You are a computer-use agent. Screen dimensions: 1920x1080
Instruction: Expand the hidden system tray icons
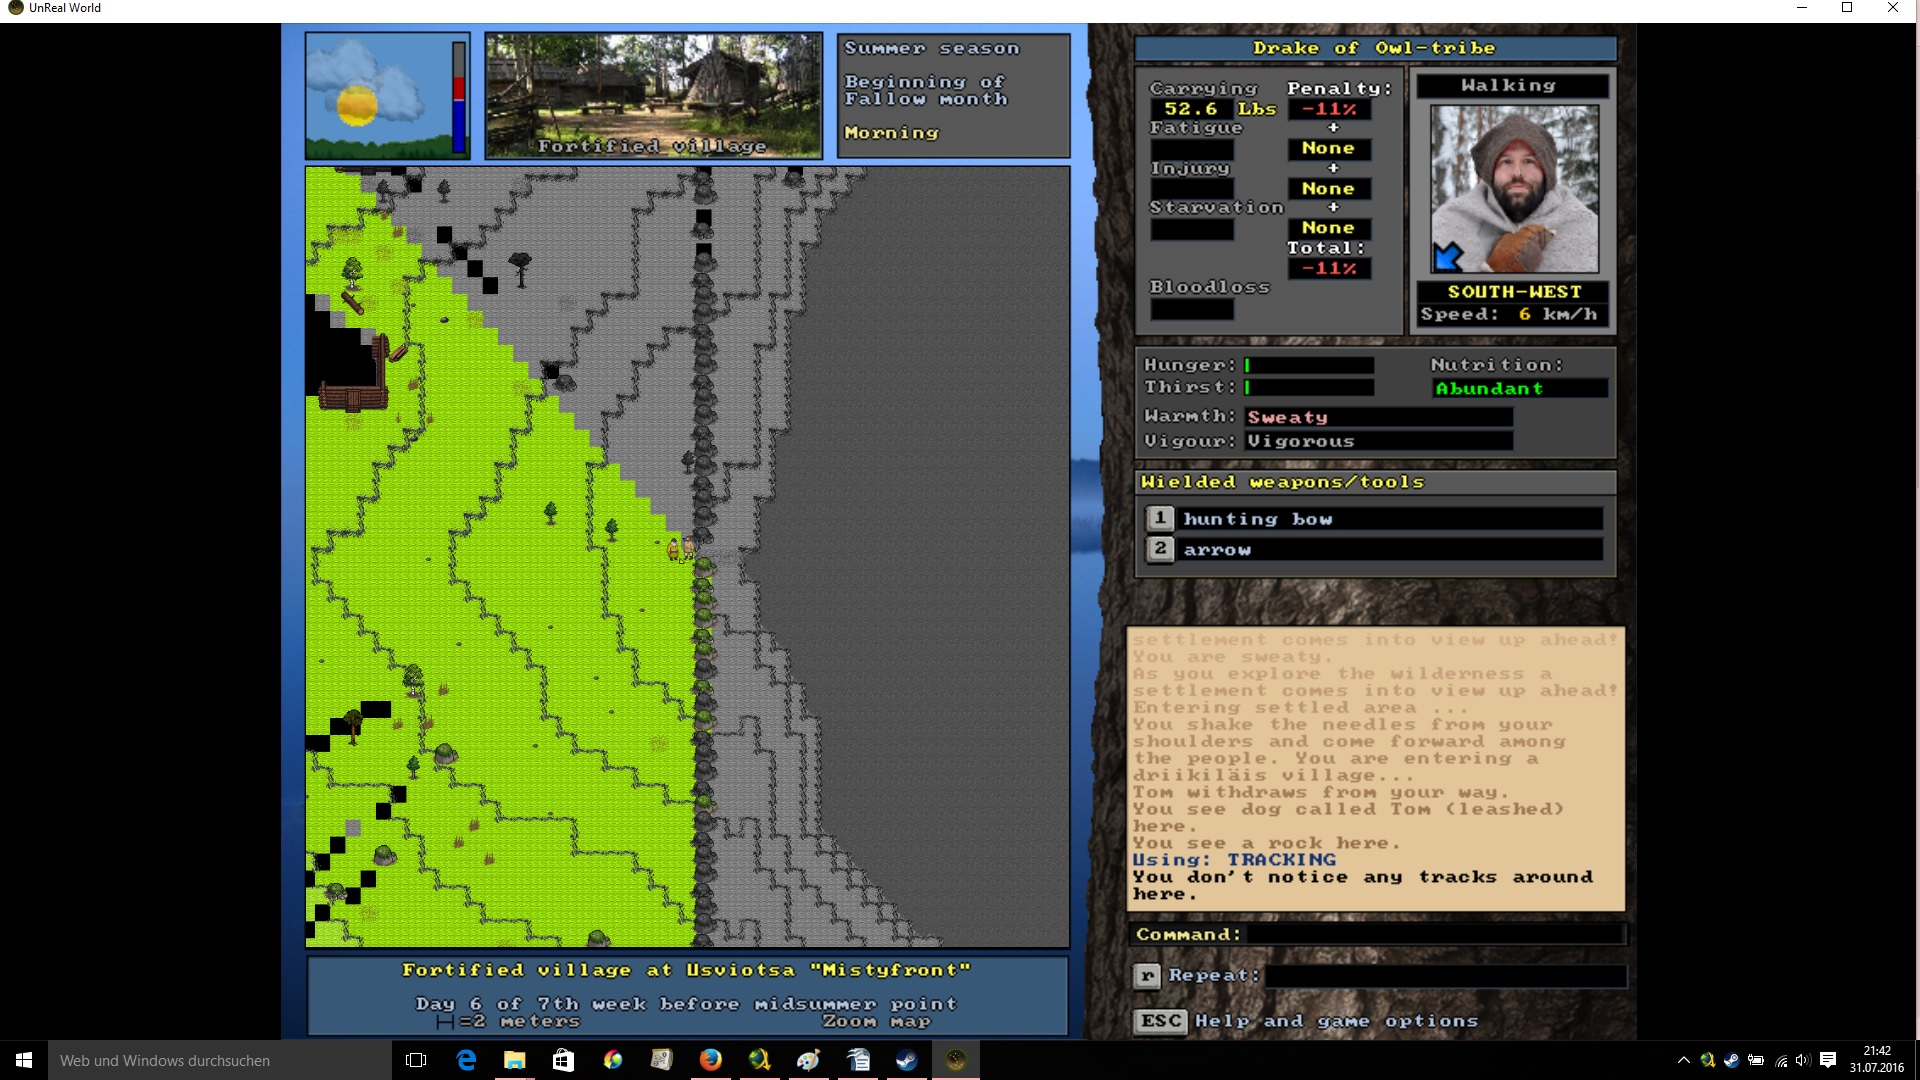(x=1684, y=1060)
